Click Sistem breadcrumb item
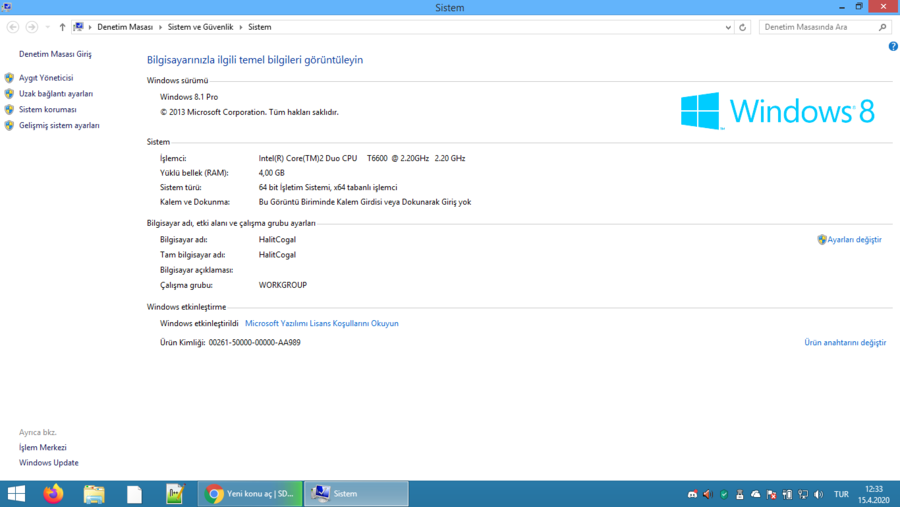Image resolution: width=900 pixels, height=507 pixels. click(x=259, y=27)
